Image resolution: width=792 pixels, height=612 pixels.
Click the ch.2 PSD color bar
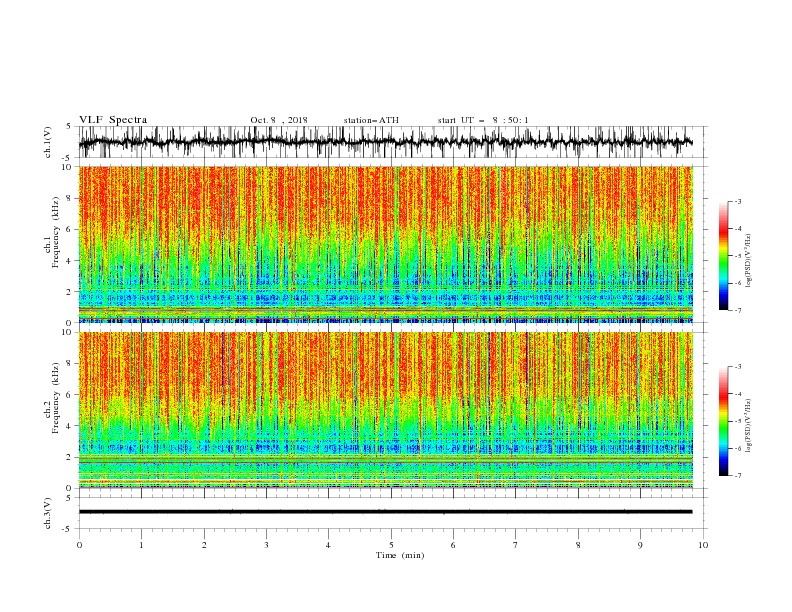coord(723,421)
